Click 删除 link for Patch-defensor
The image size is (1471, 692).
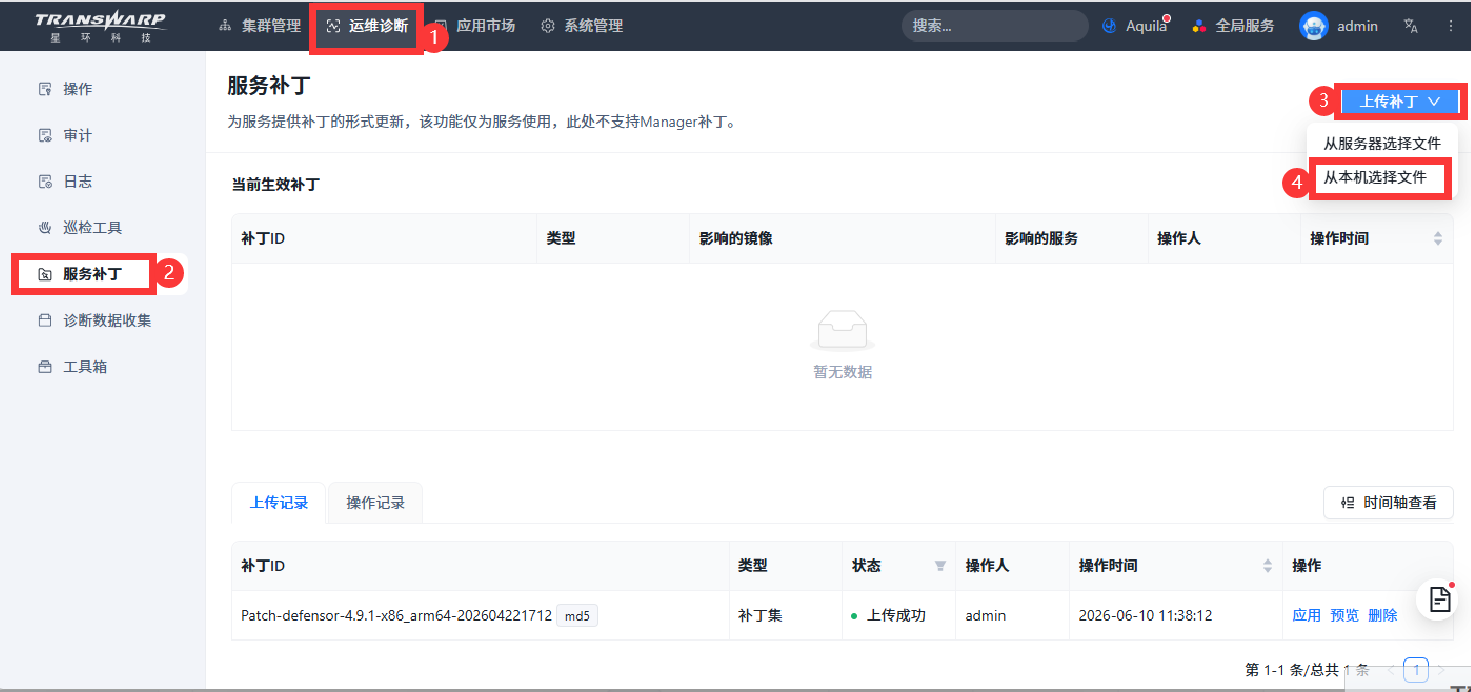[x=1382, y=616]
